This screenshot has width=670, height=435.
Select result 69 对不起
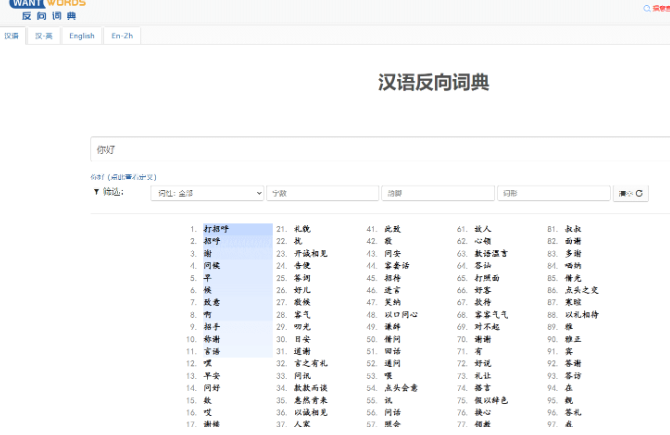487,327
